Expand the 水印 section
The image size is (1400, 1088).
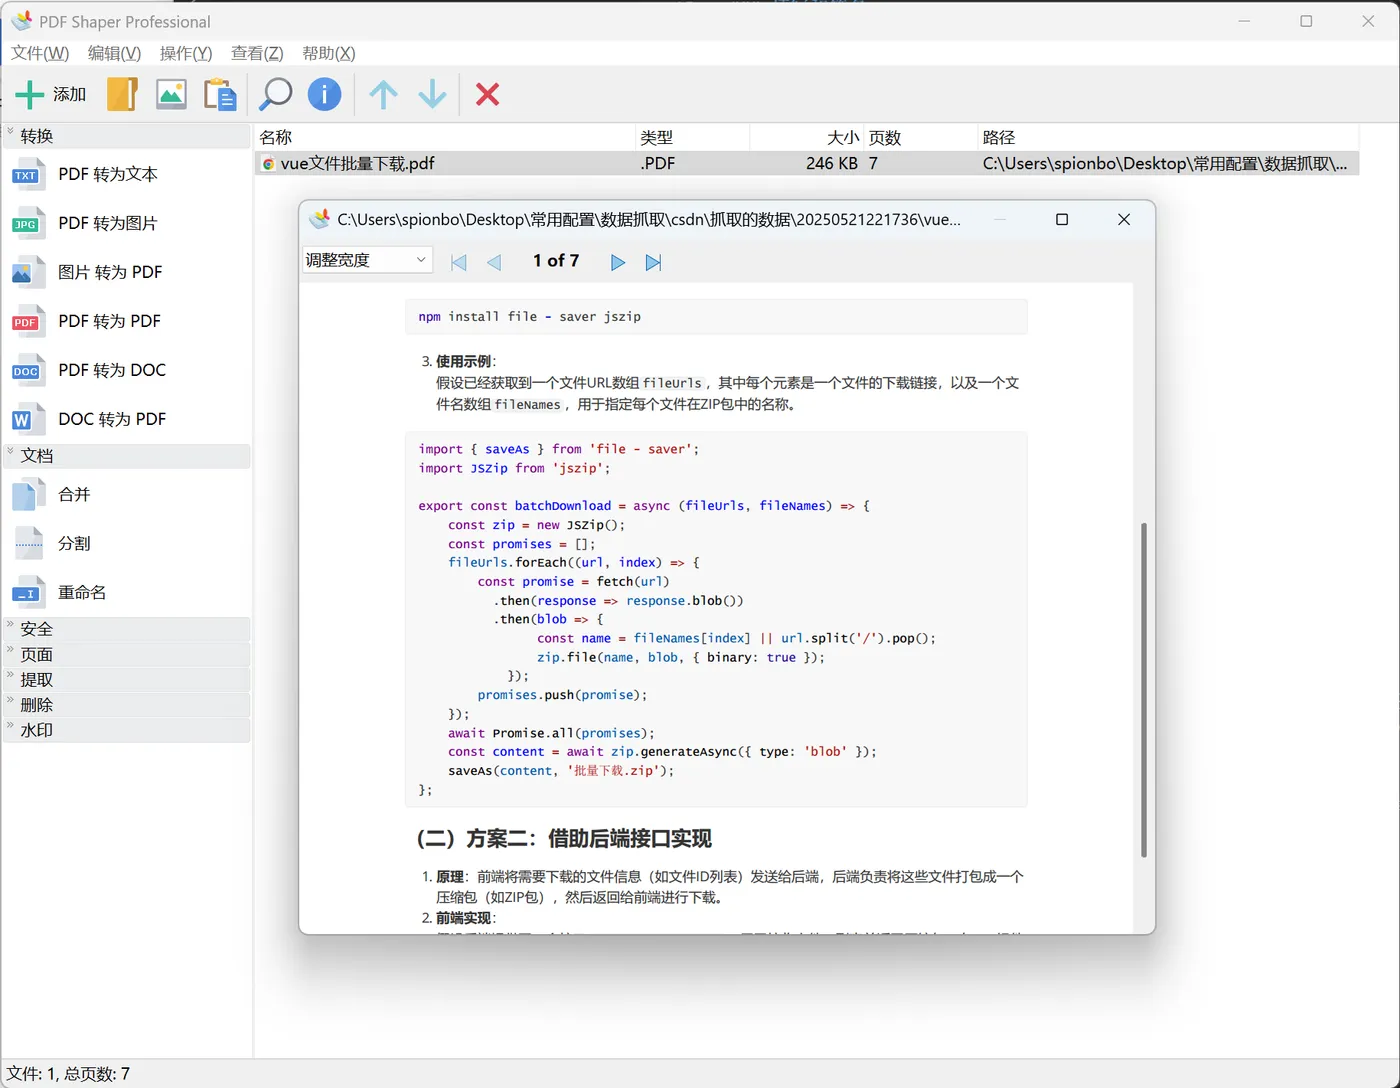click(127, 731)
